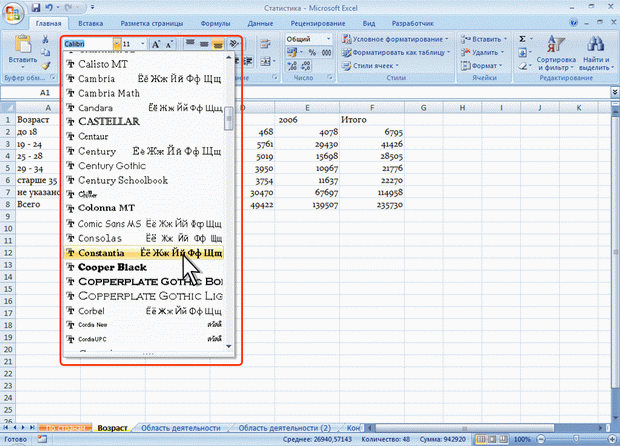
Task: Click the Cut scissors icon
Action: tap(45, 39)
